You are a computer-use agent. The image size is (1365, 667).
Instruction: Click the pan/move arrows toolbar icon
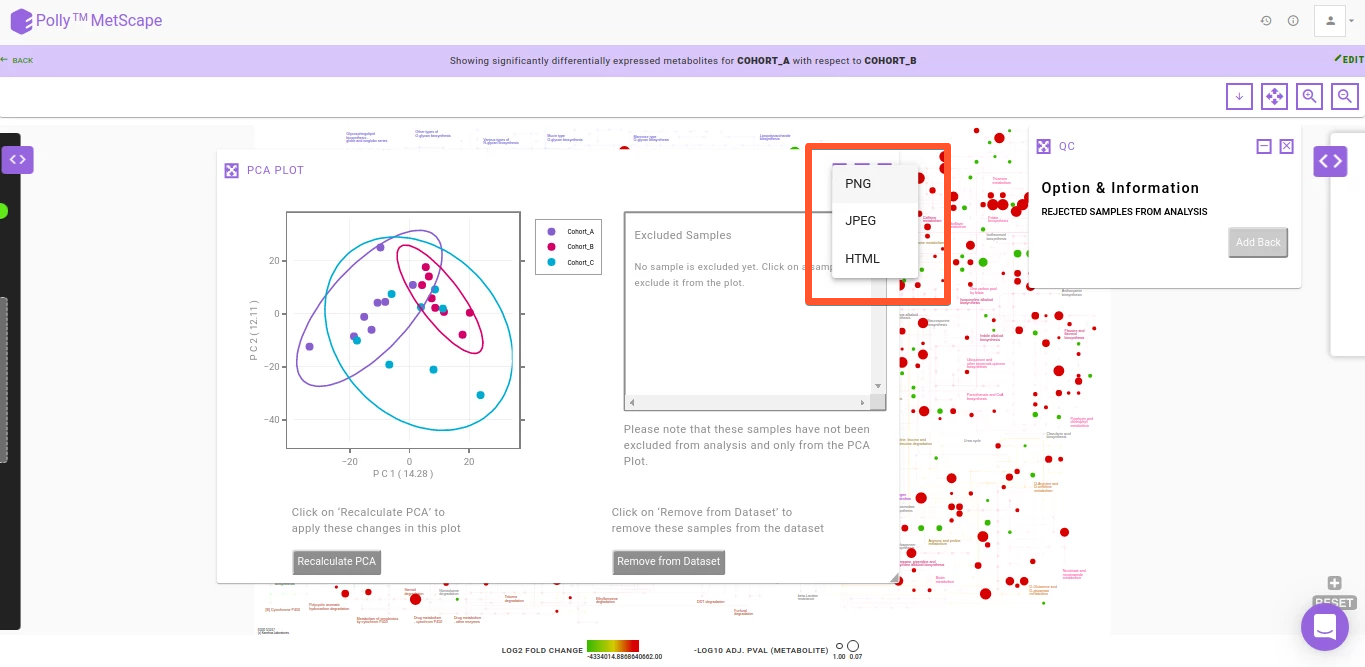click(1274, 96)
